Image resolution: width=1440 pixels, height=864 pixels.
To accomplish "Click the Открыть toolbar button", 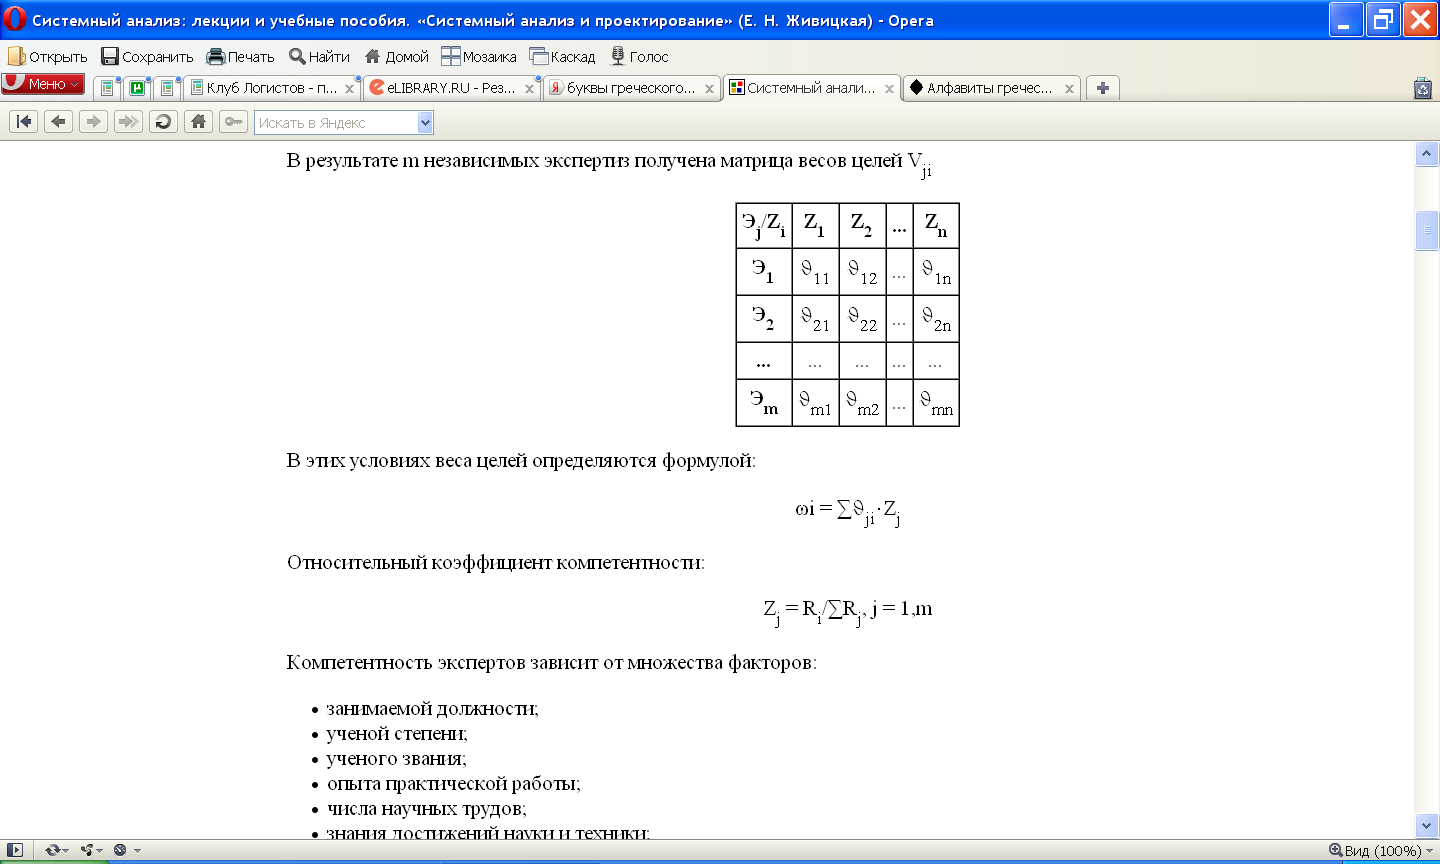I will [47, 57].
